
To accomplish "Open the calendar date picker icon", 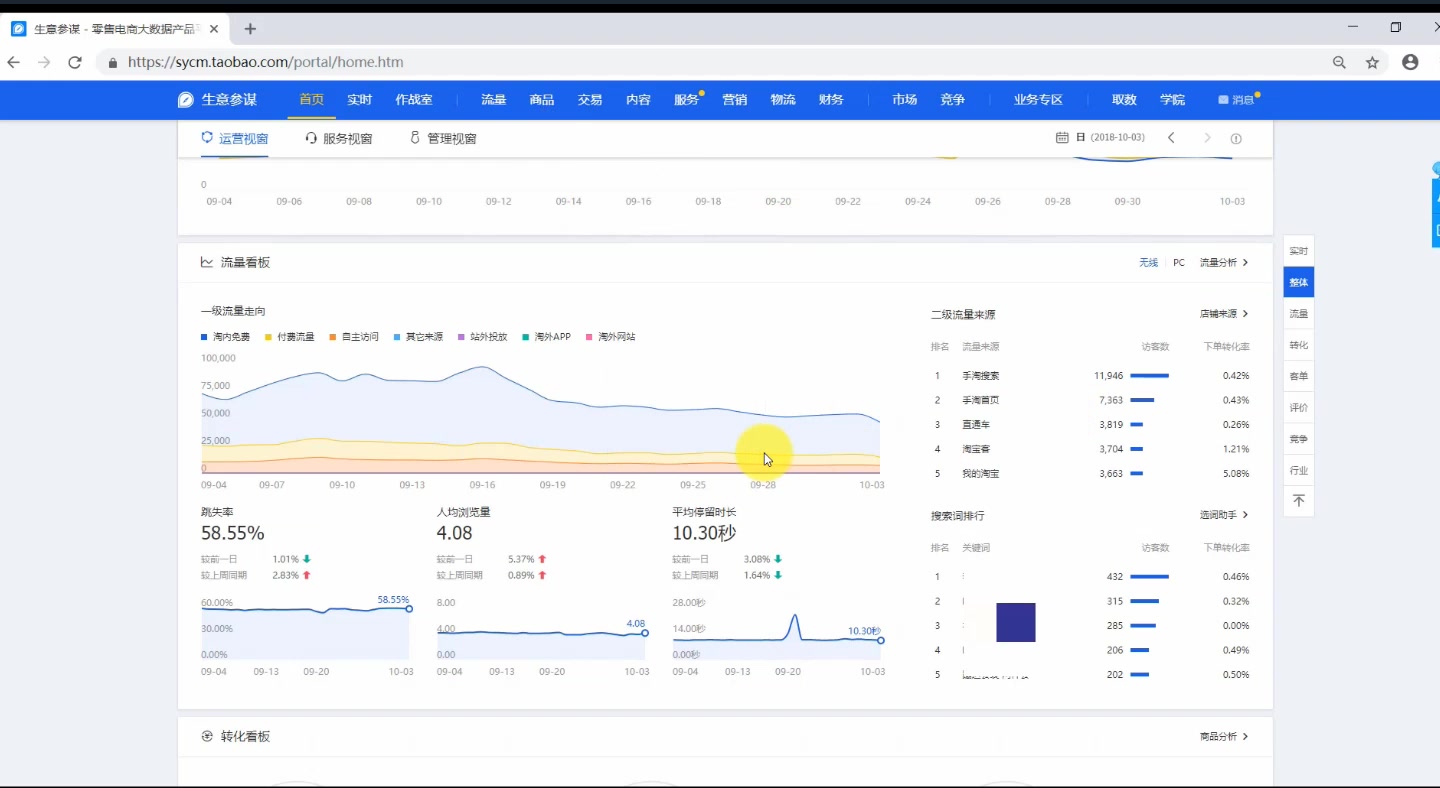I will (1062, 137).
